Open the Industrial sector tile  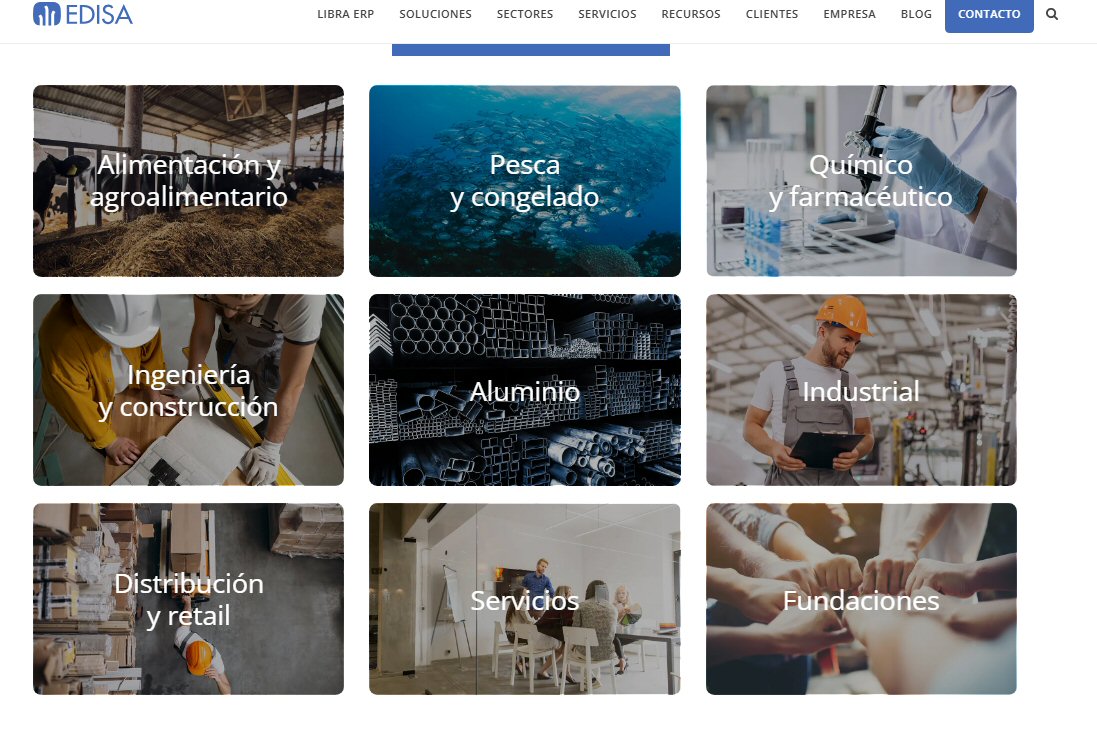861,390
